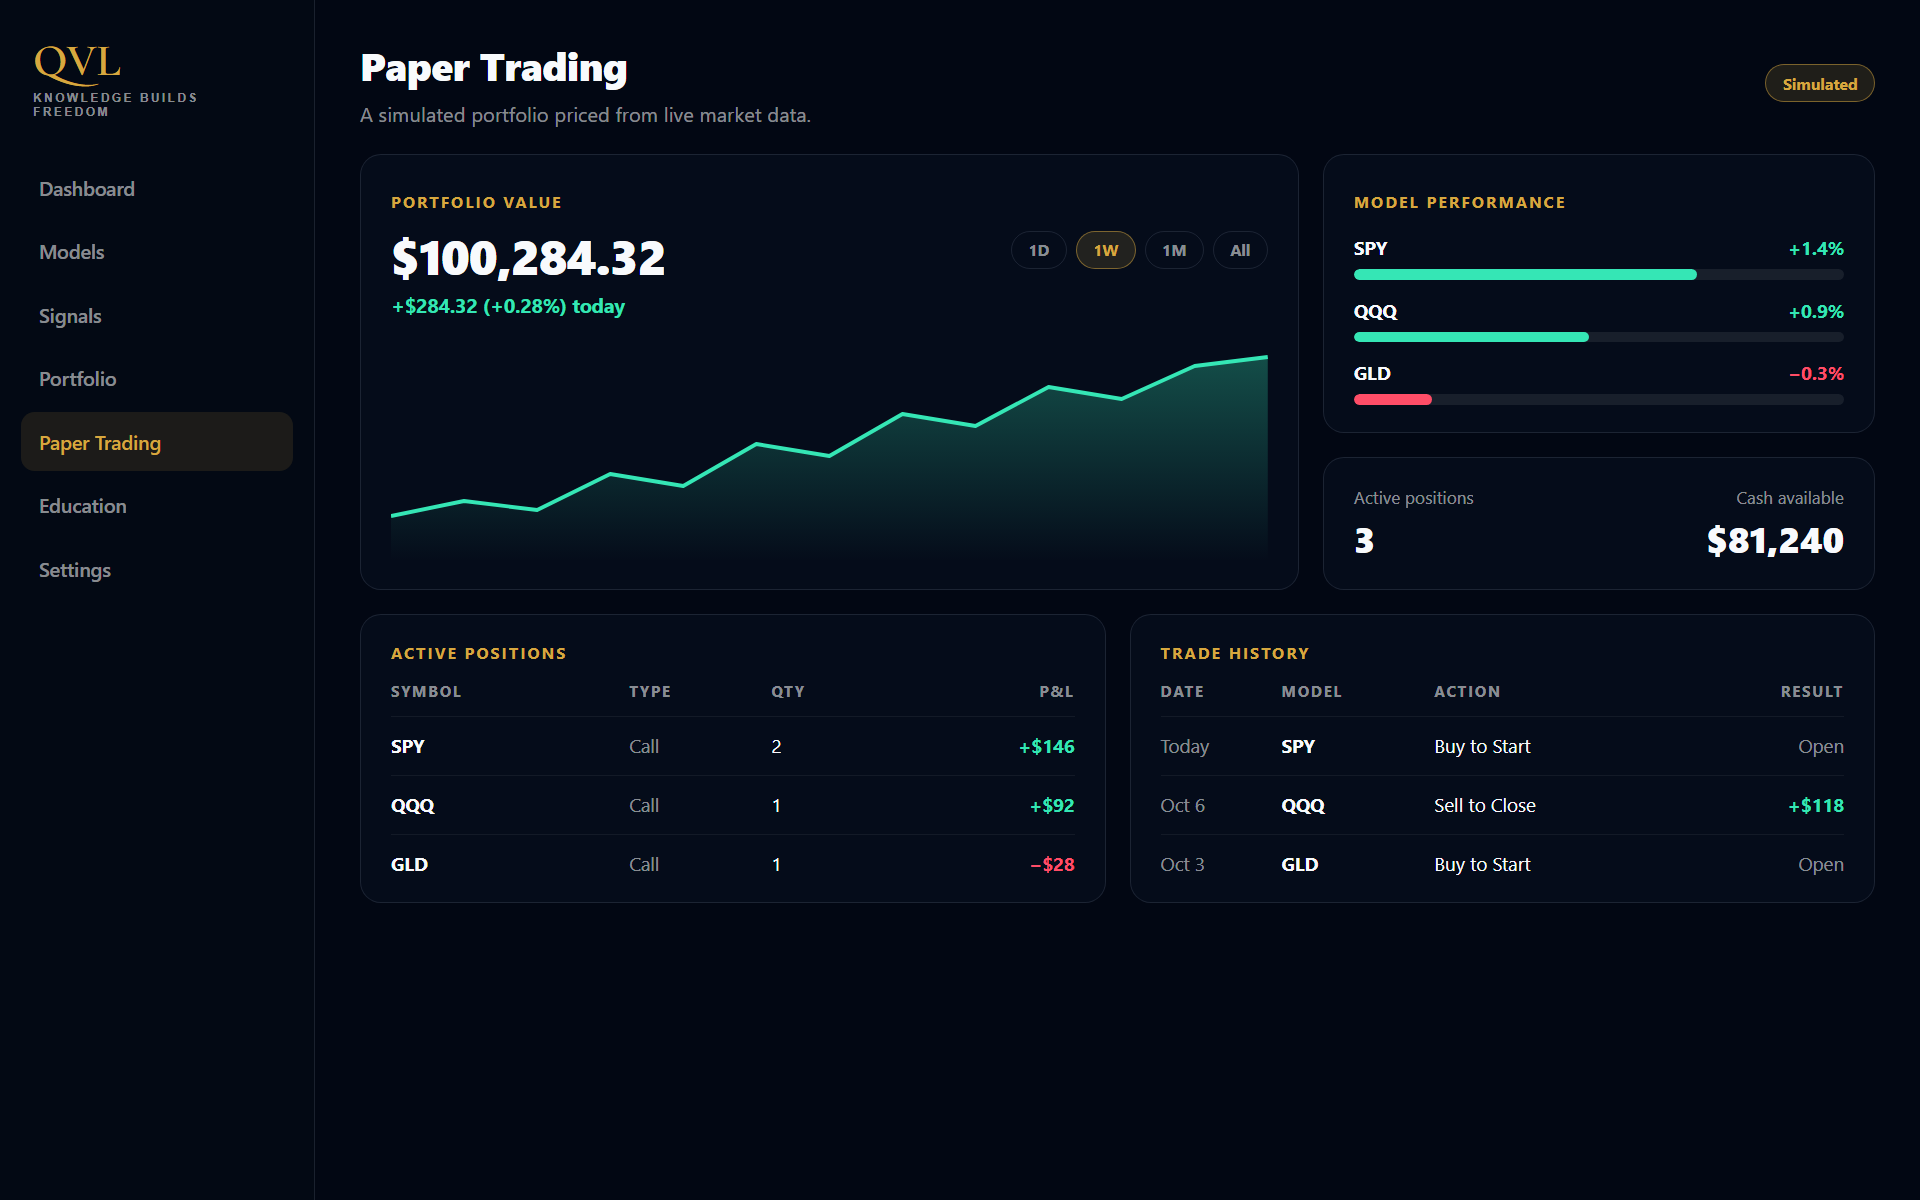Click Buy to Start for GLD trade

(x=1482, y=864)
